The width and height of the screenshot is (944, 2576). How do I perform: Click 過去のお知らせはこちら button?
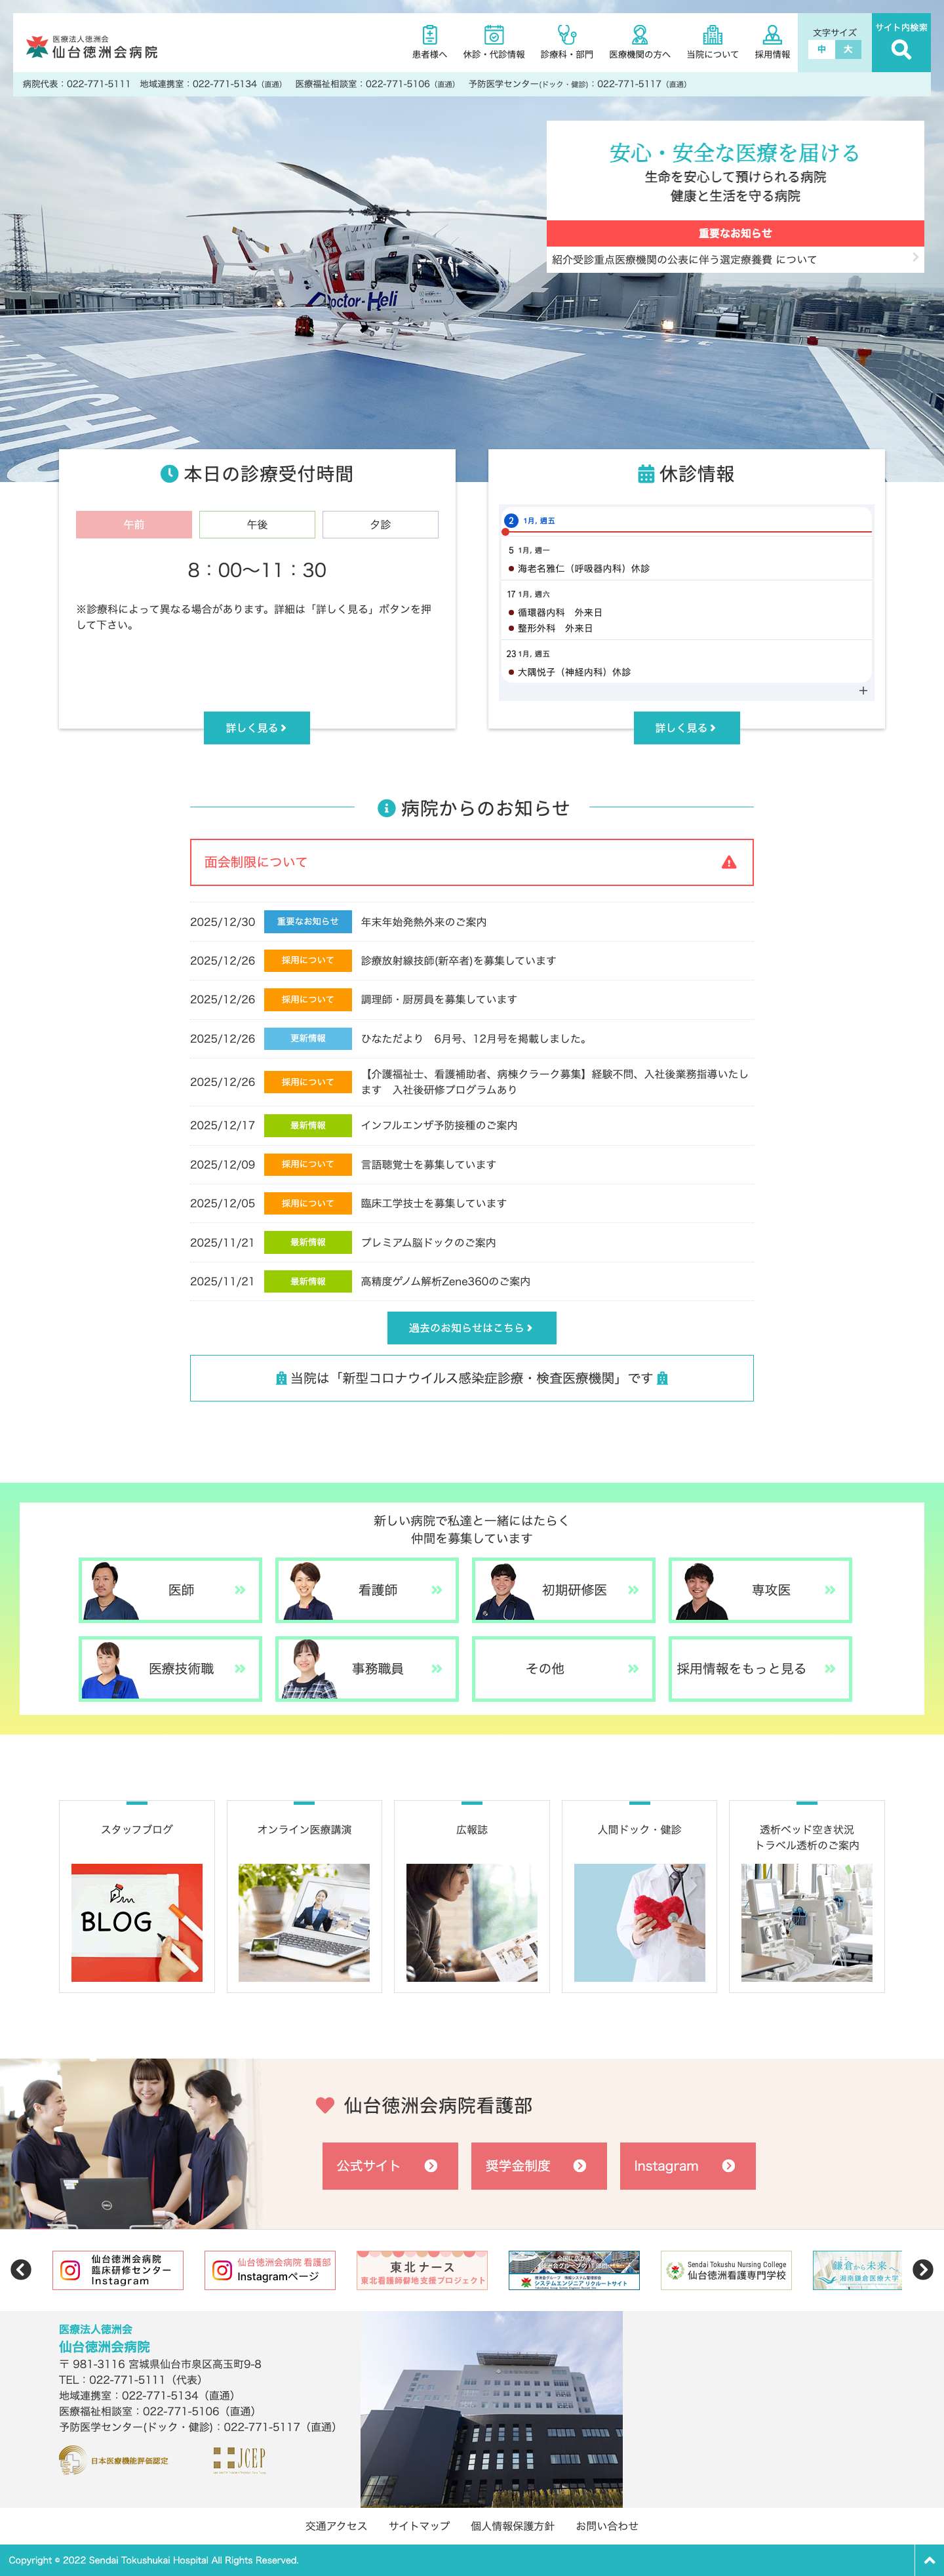pos(472,1328)
